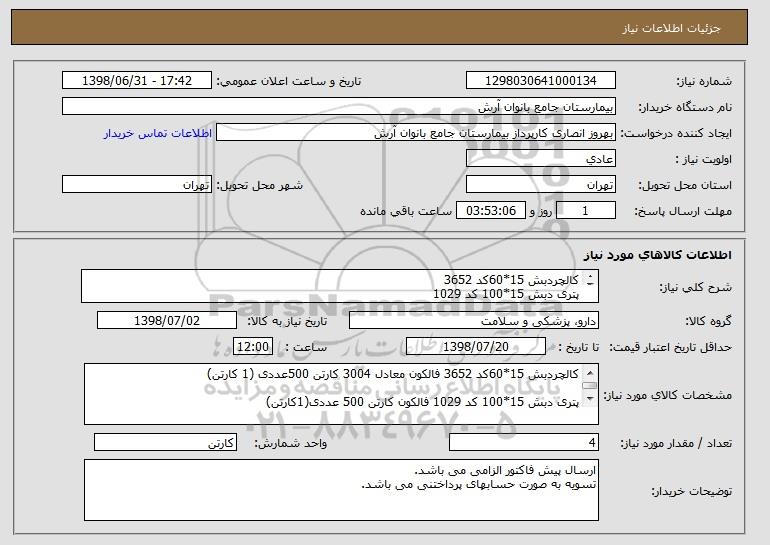Click the request creator field بهروز انصاری
This screenshot has height=545, width=770.
pos(416,133)
